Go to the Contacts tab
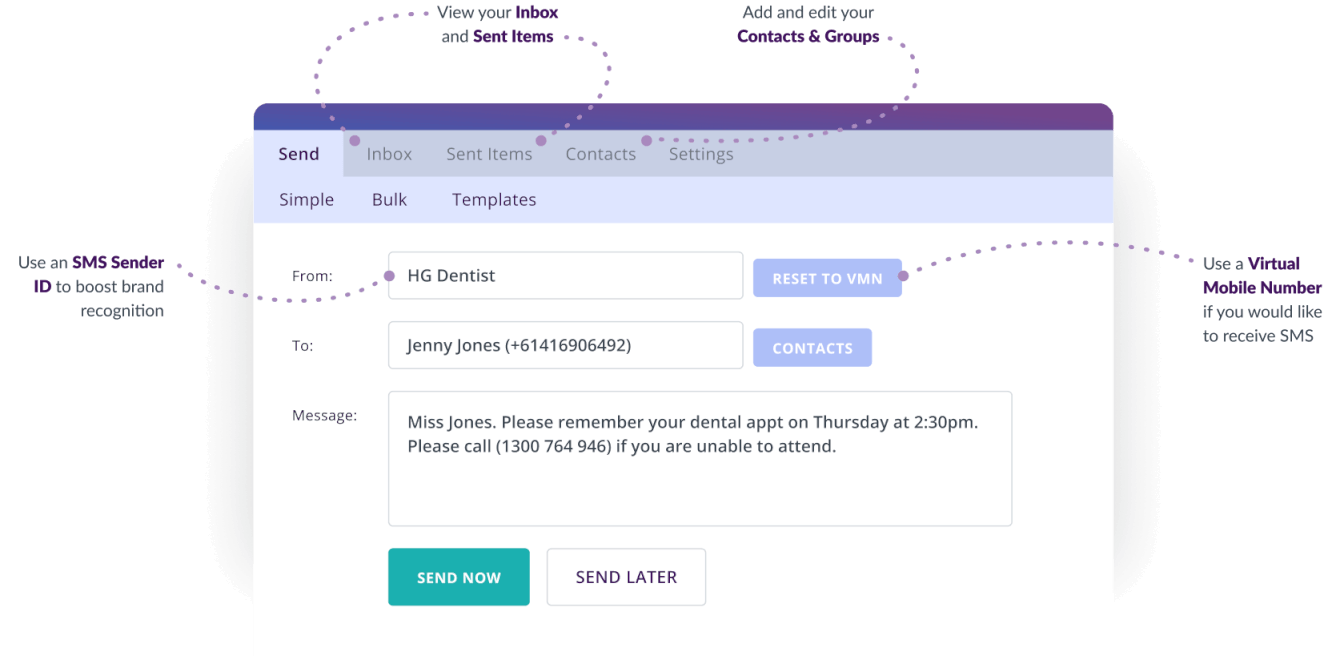1340x656 pixels. (x=600, y=154)
